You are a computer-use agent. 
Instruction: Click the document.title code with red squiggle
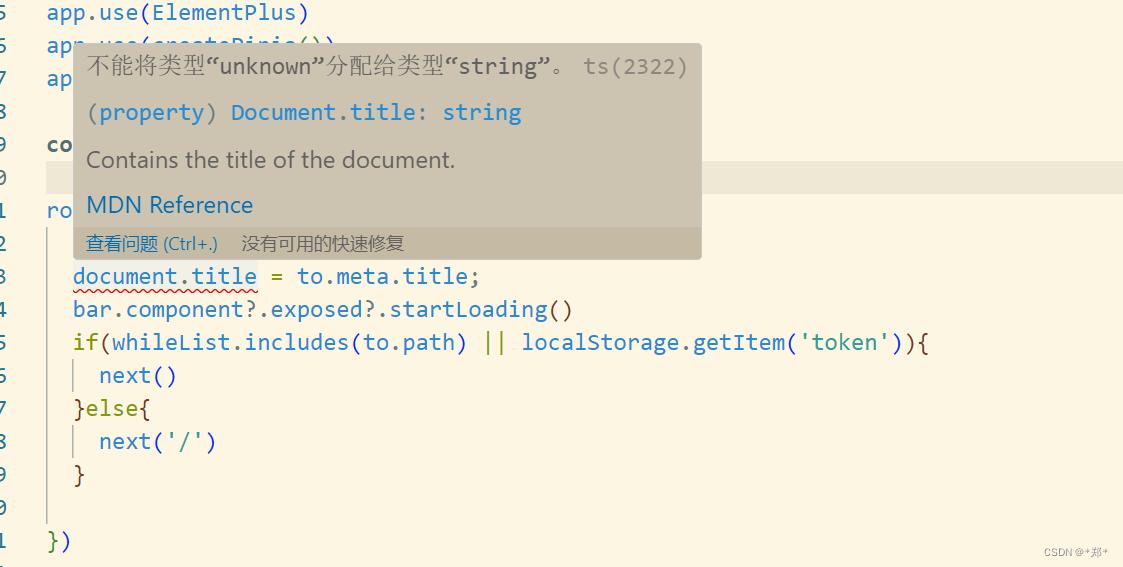click(165, 276)
